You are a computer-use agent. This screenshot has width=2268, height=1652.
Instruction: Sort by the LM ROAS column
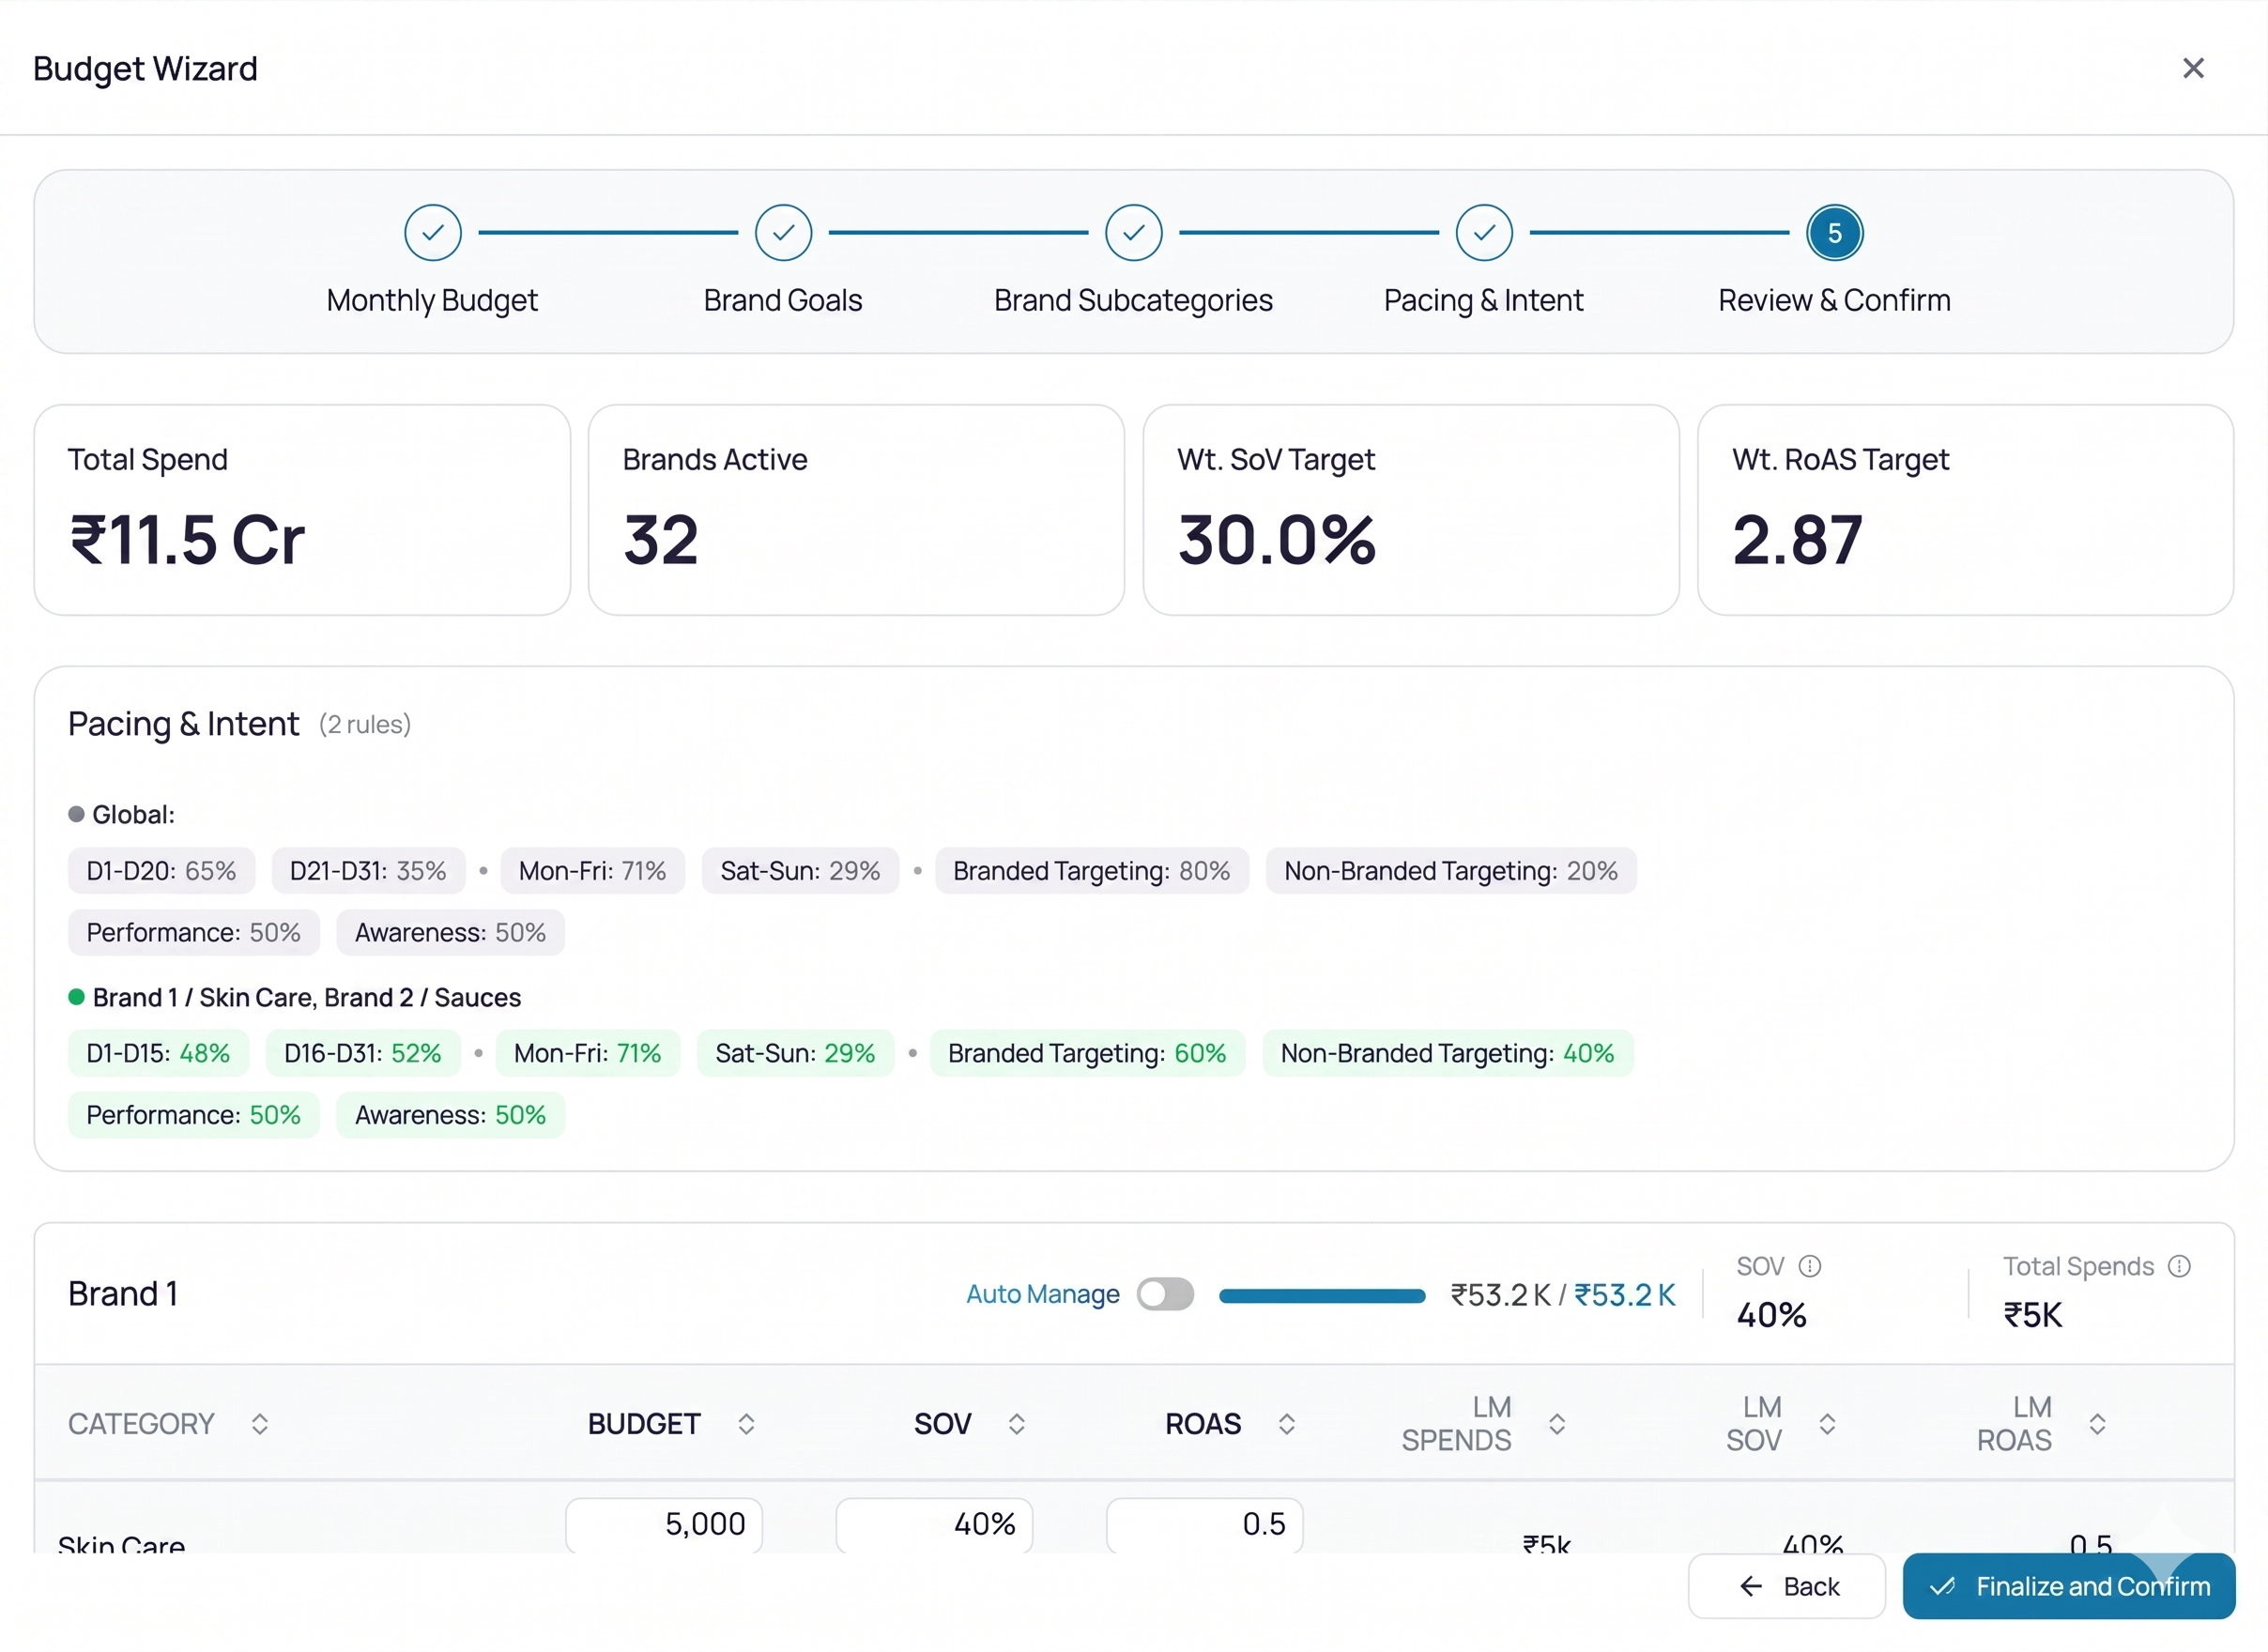click(x=2097, y=1423)
